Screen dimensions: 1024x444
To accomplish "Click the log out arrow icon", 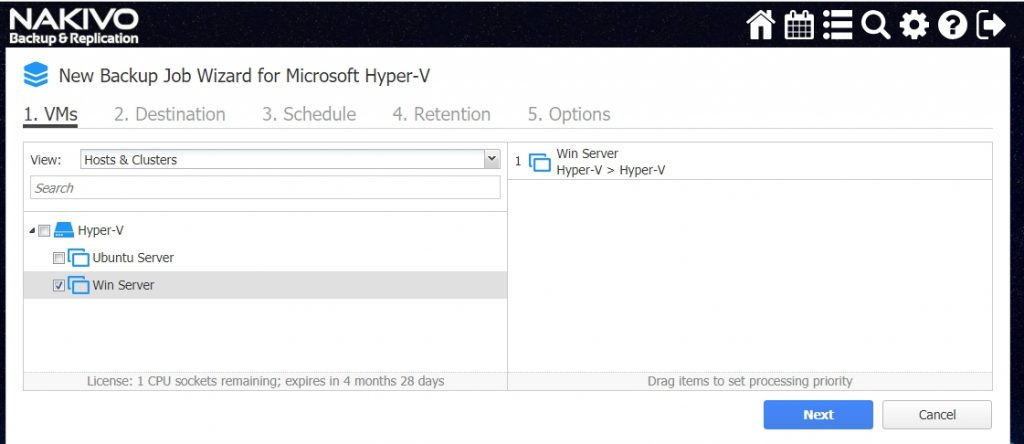I will [x=990, y=26].
